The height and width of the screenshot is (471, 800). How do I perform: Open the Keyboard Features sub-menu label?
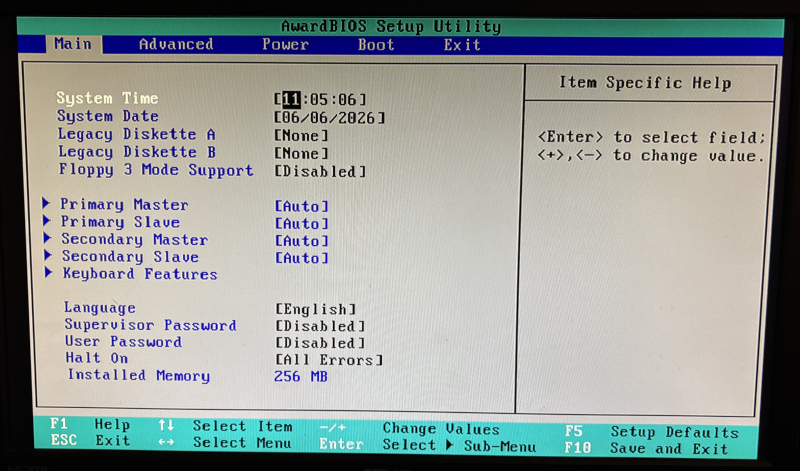pyautogui.click(x=140, y=274)
